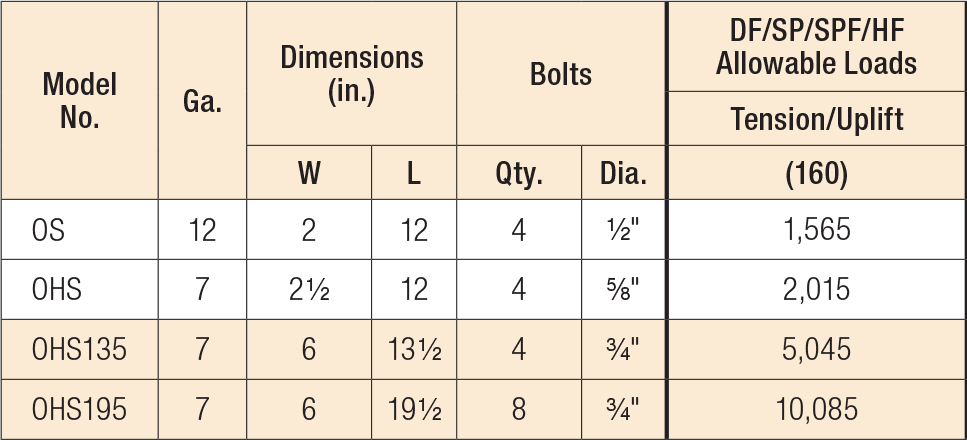Click the 1,565 load value
This screenshot has width=967, height=440.
pos(817,230)
